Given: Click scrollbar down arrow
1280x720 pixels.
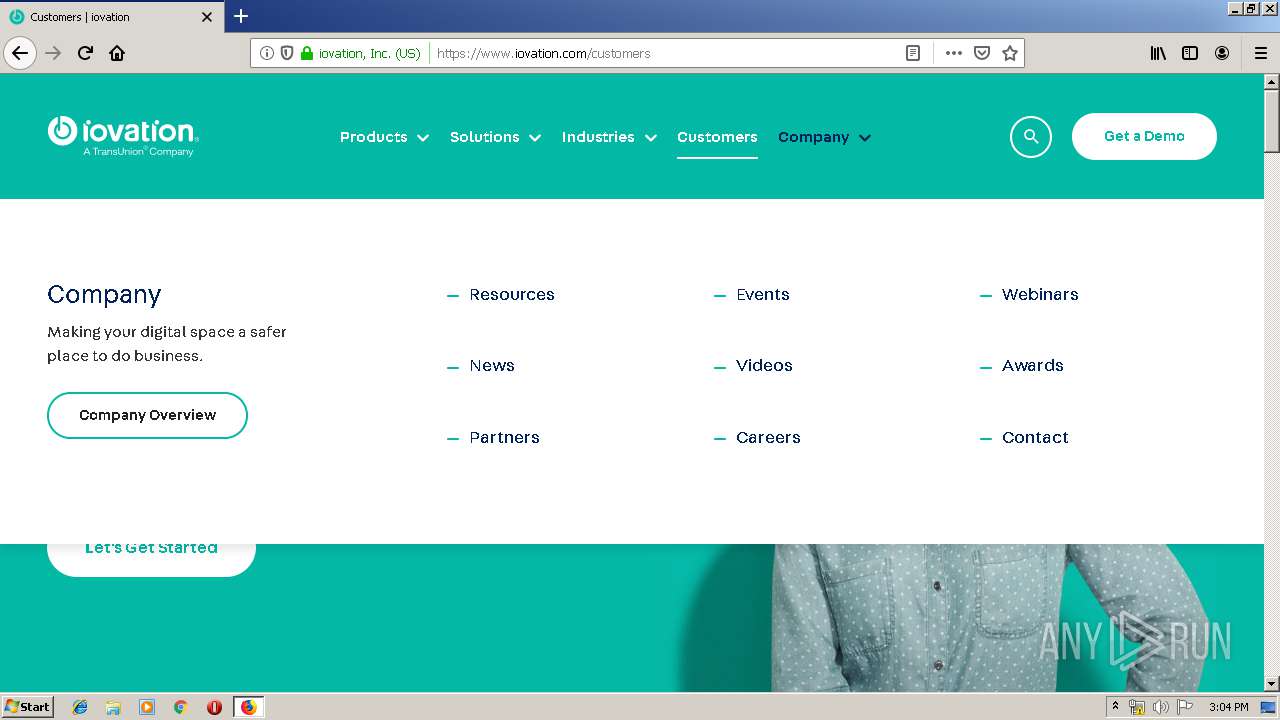Looking at the screenshot, I should (1272, 684).
